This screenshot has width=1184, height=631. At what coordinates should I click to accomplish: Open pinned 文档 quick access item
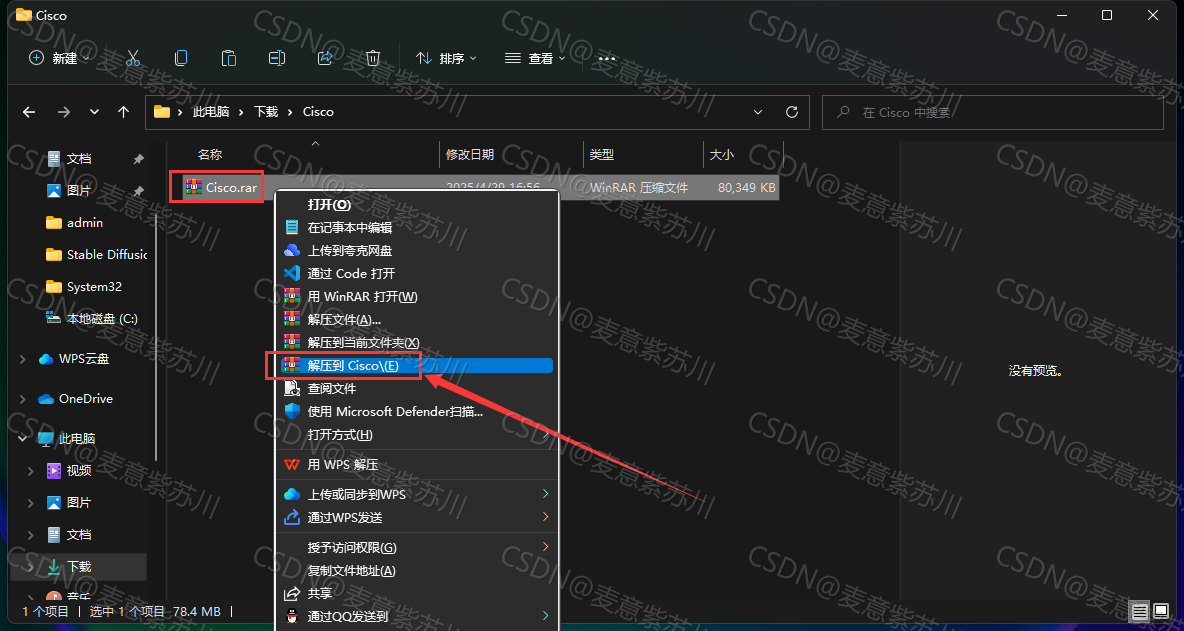(x=79, y=159)
